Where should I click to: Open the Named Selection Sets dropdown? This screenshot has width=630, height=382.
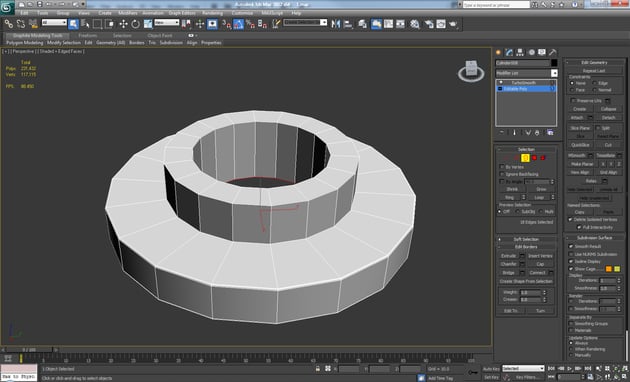point(305,22)
